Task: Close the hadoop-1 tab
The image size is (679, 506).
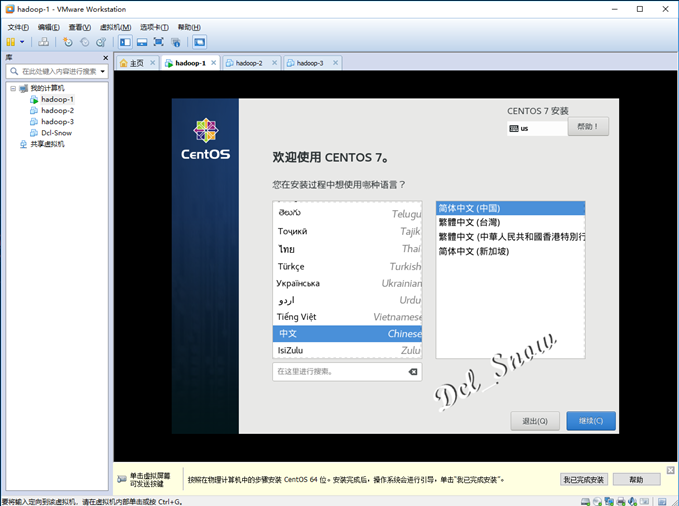Action: pyautogui.click(x=213, y=63)
